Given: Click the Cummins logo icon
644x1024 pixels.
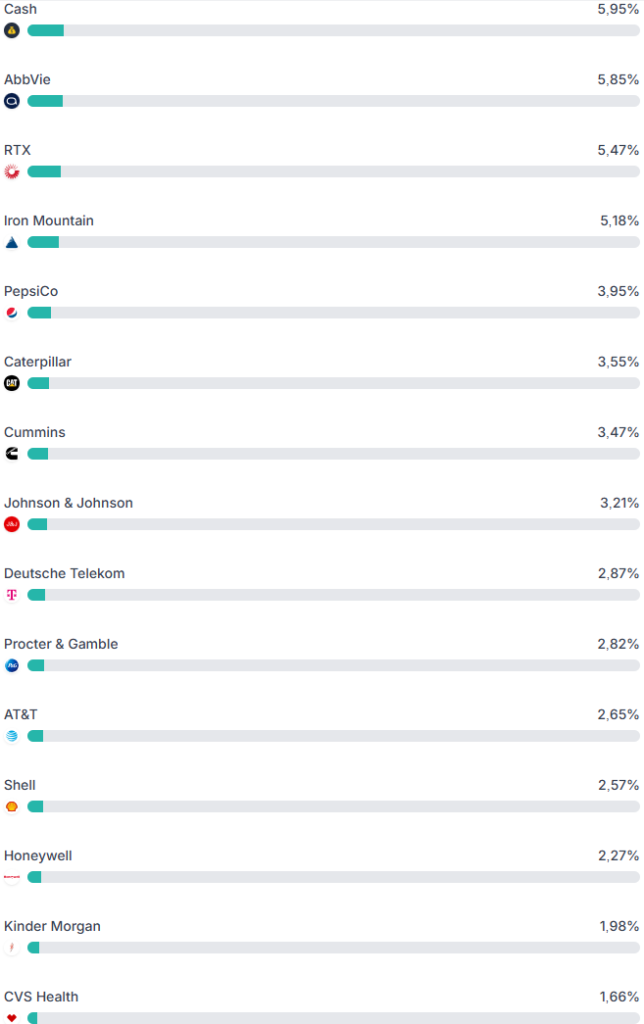Looking at the screenshot, I should click(12, 454).
